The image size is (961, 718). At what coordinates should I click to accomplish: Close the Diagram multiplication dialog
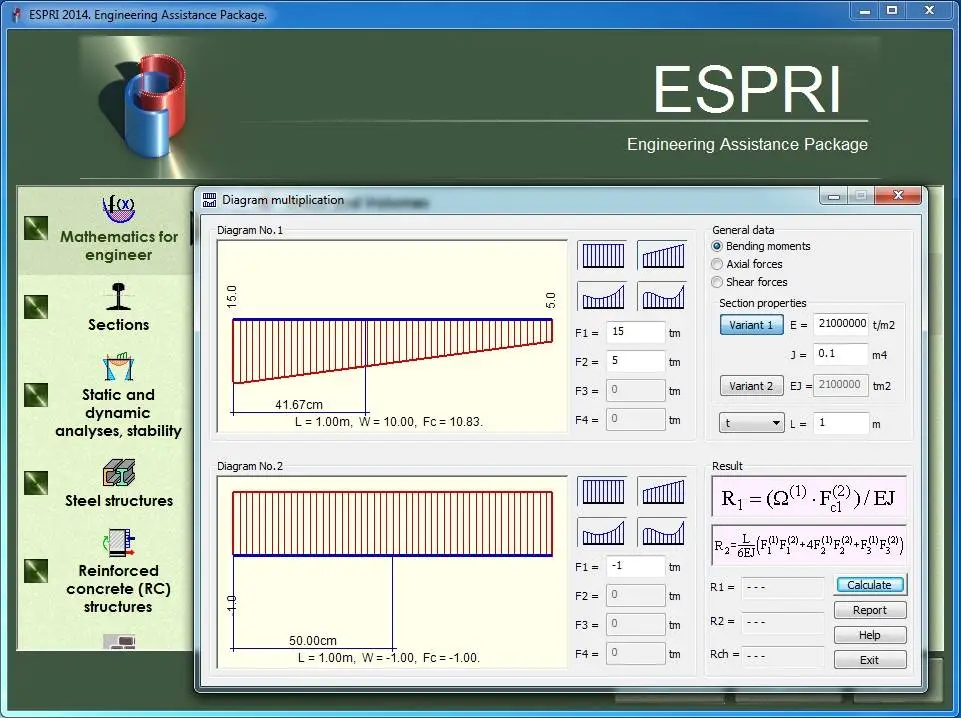898,195
